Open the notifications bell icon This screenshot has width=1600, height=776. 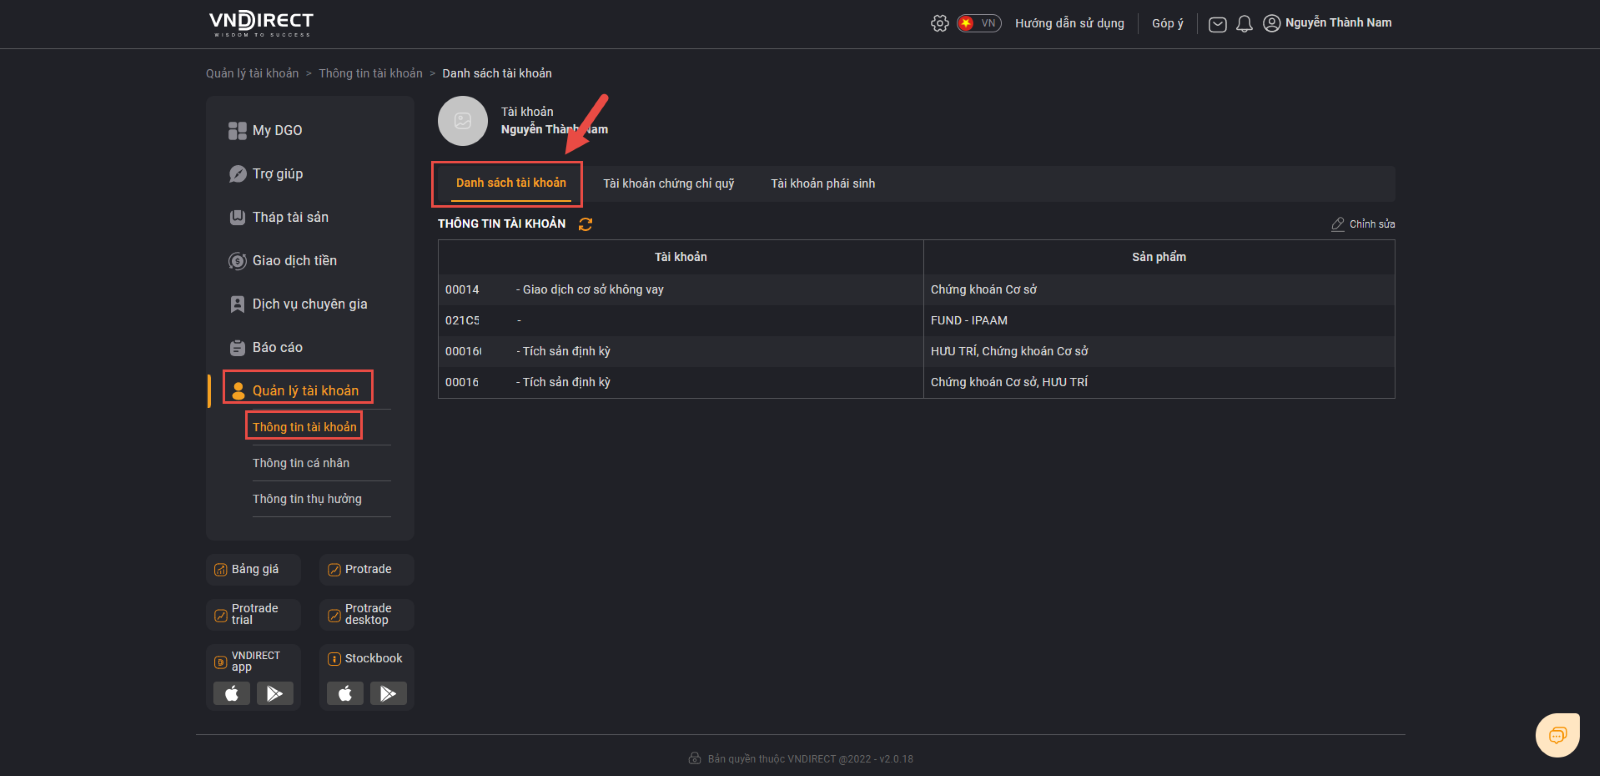[1244, 24]
